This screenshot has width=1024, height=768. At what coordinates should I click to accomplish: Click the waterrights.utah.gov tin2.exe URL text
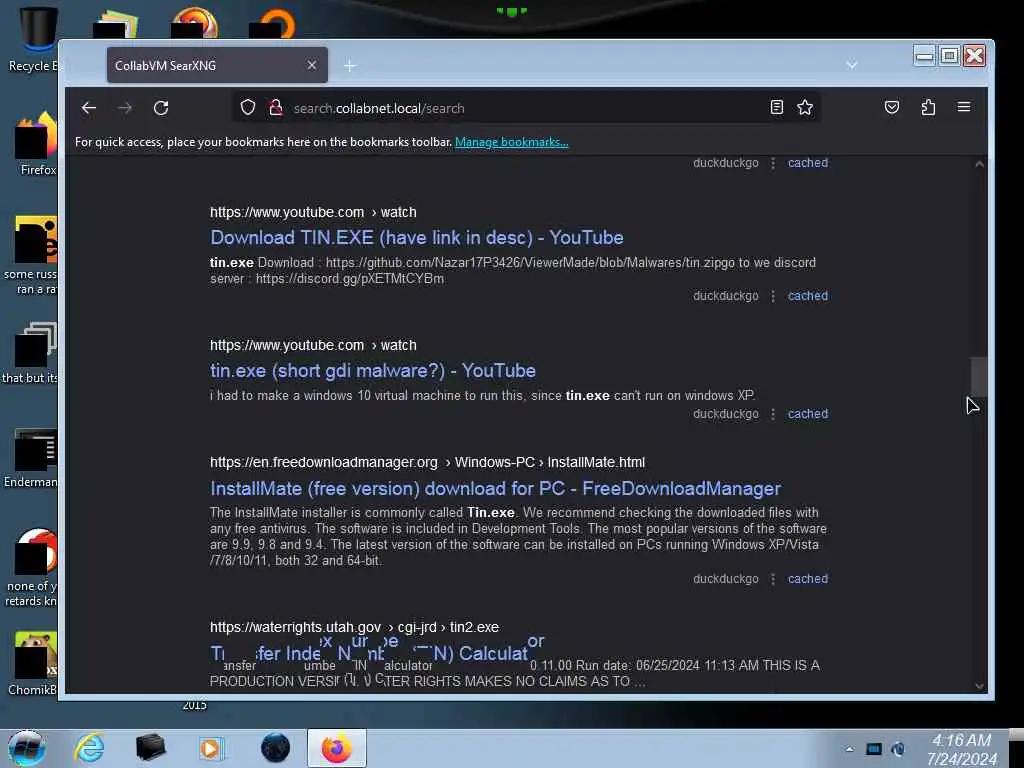pyautogui.click(x=355, y=628)
